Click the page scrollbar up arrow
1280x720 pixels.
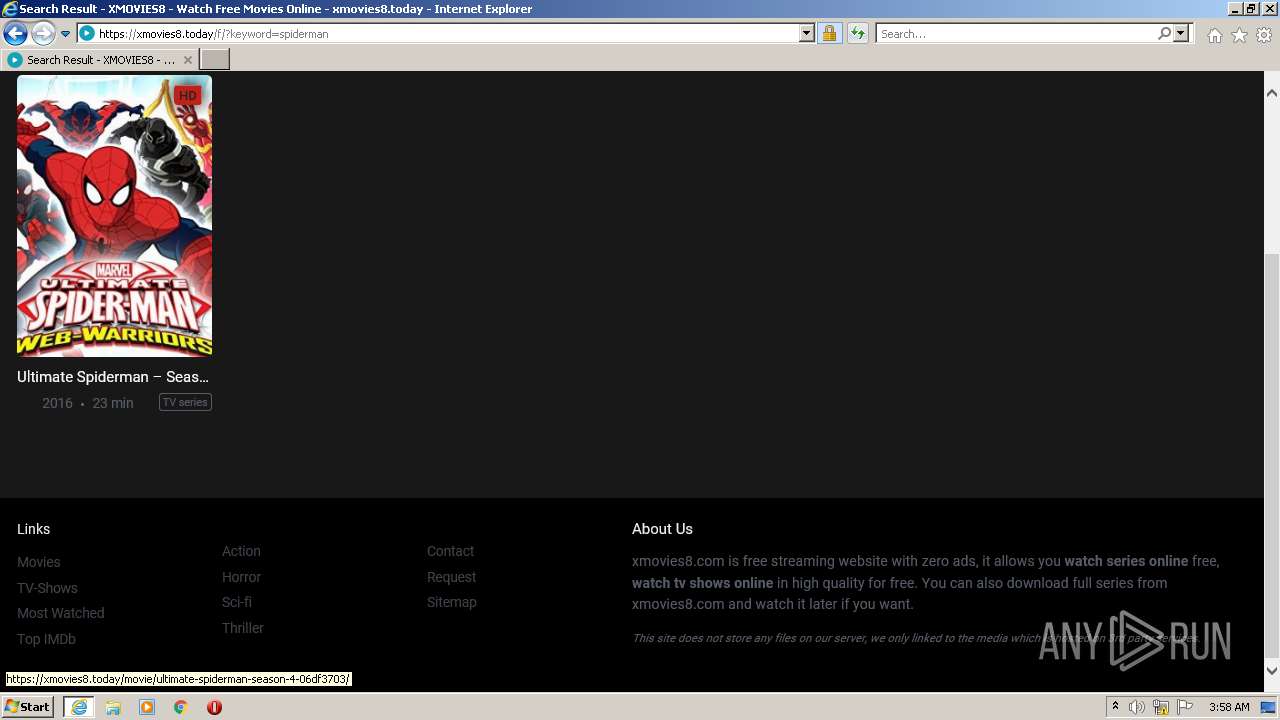tap(1272, 93)
